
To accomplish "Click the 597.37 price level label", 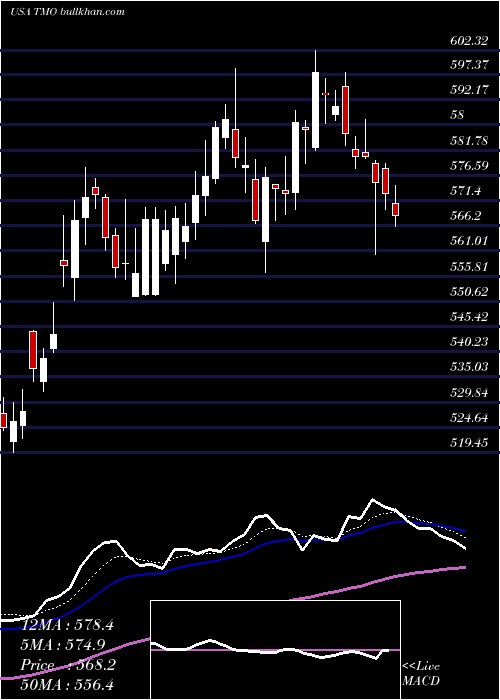I will (x=468, y=65).
